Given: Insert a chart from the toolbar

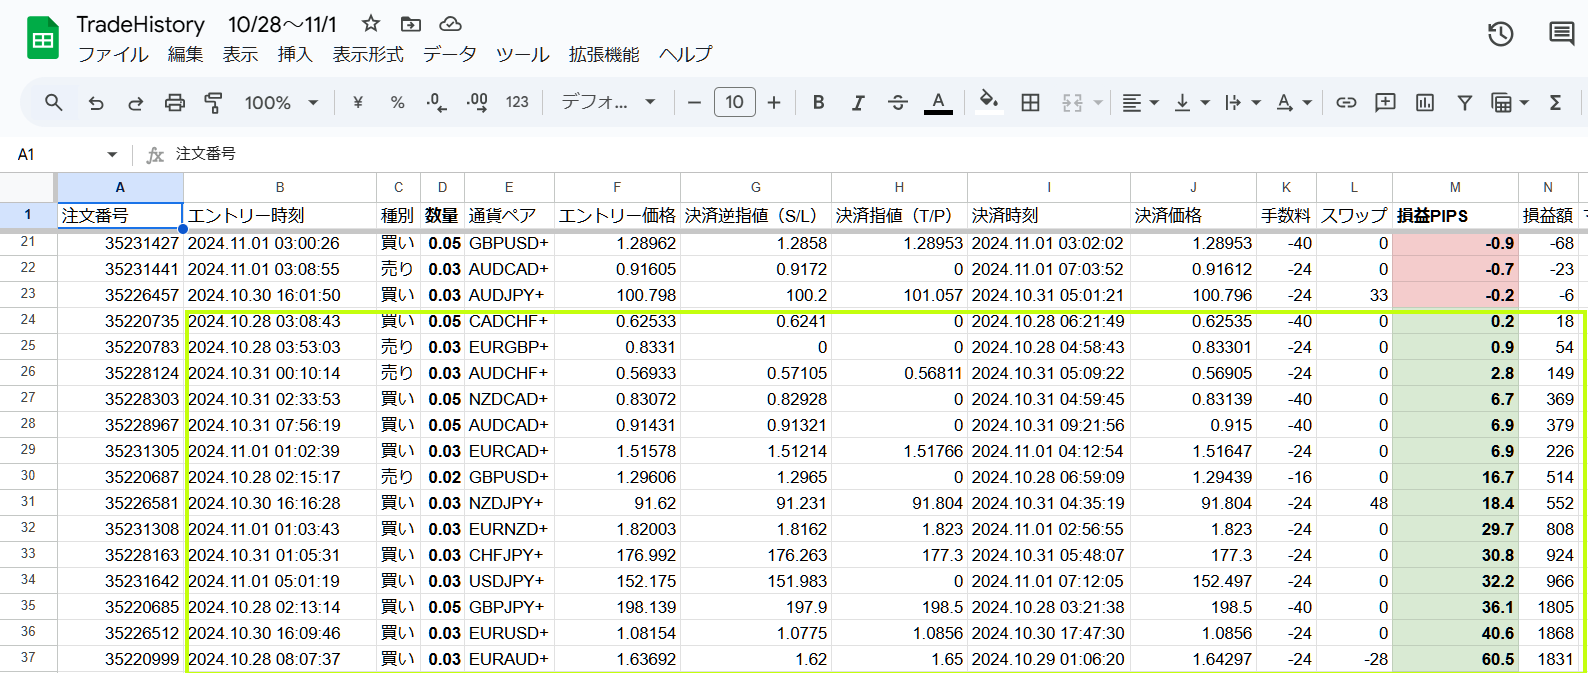Looking at the screenshot, I should tap(1425, 102).
